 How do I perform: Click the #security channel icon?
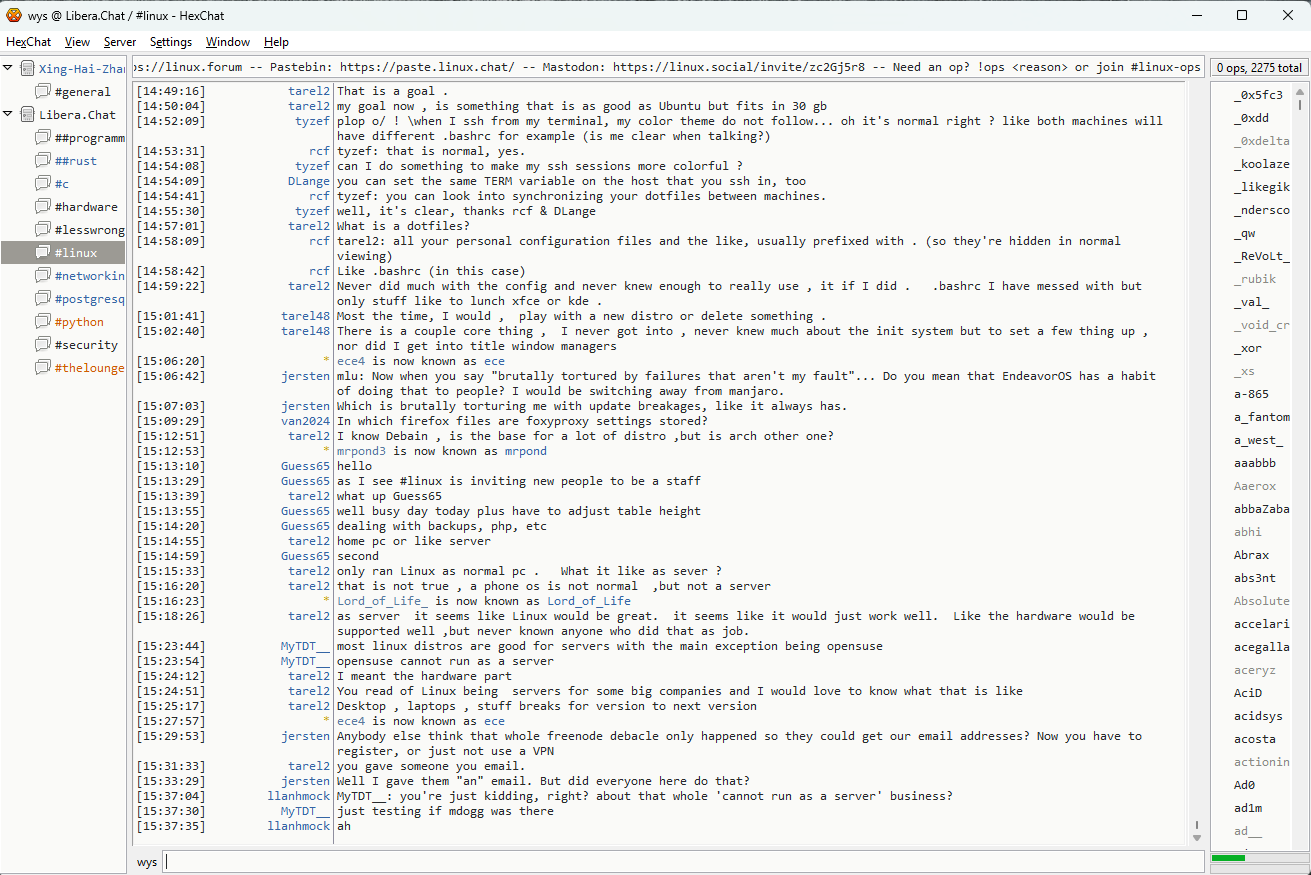click(43, 345)
